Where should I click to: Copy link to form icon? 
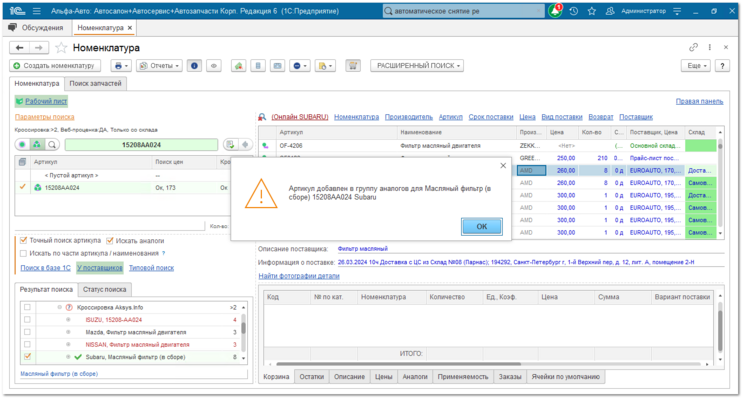pos(693,47)
